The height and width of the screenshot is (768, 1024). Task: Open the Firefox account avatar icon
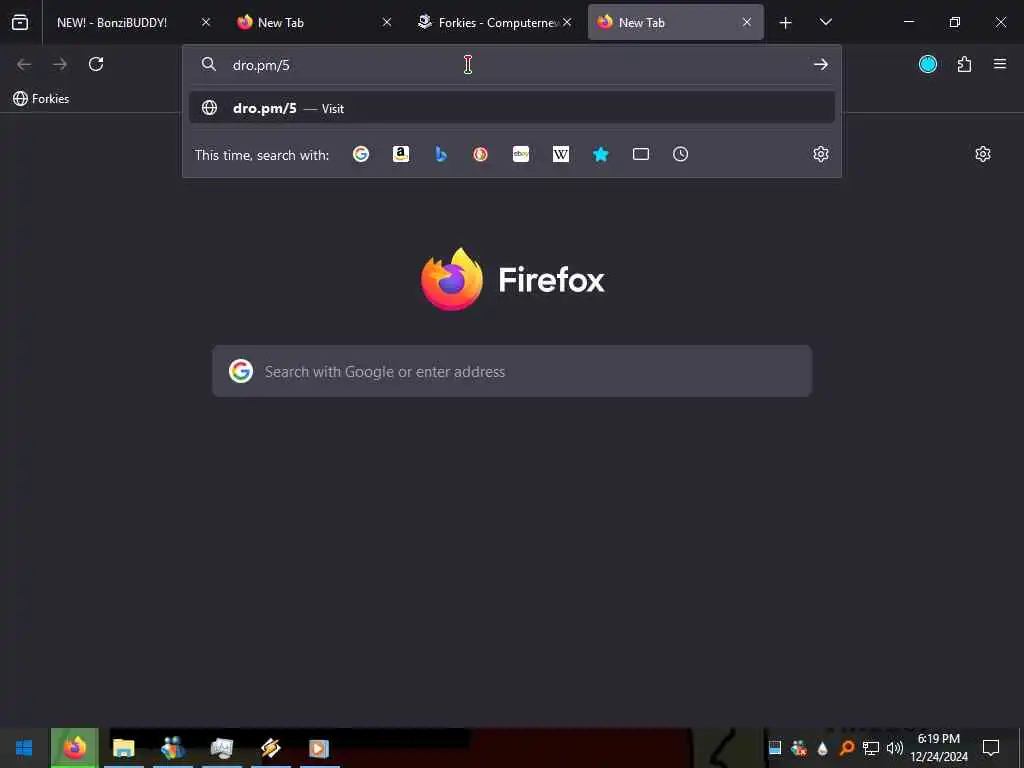[928, 64]
